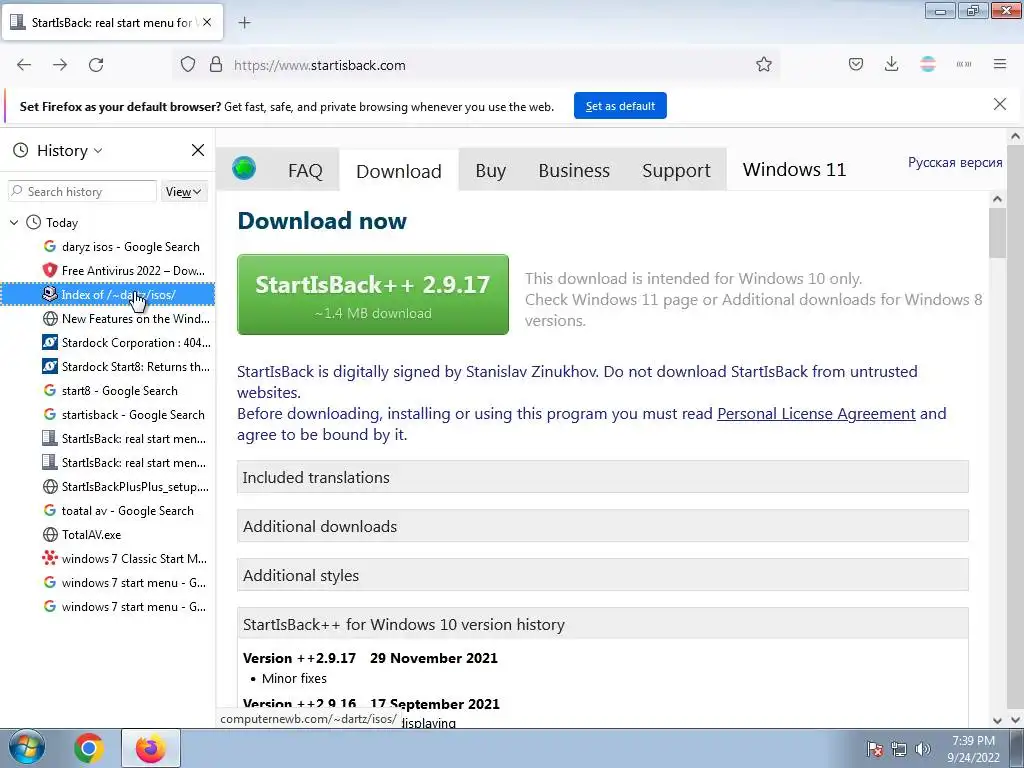Close the StartIsBack browser tab
1024x768 pixels.
[x=207, y=22]
